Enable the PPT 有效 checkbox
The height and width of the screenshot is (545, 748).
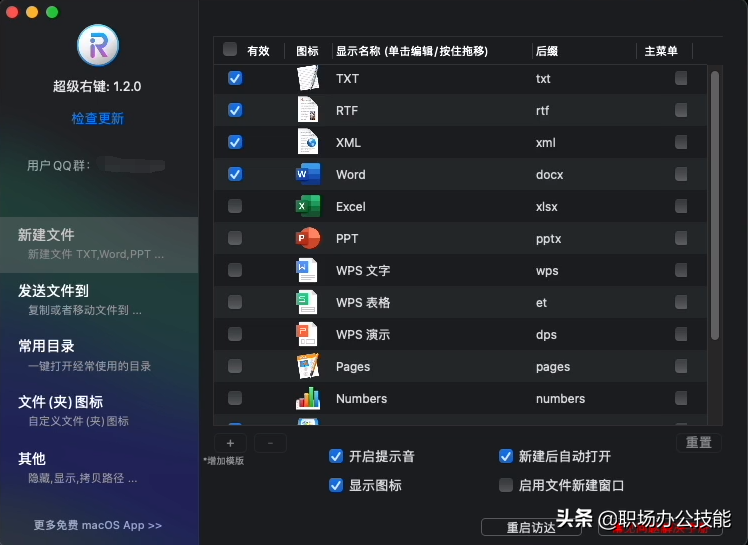click(x=235, y=238)
